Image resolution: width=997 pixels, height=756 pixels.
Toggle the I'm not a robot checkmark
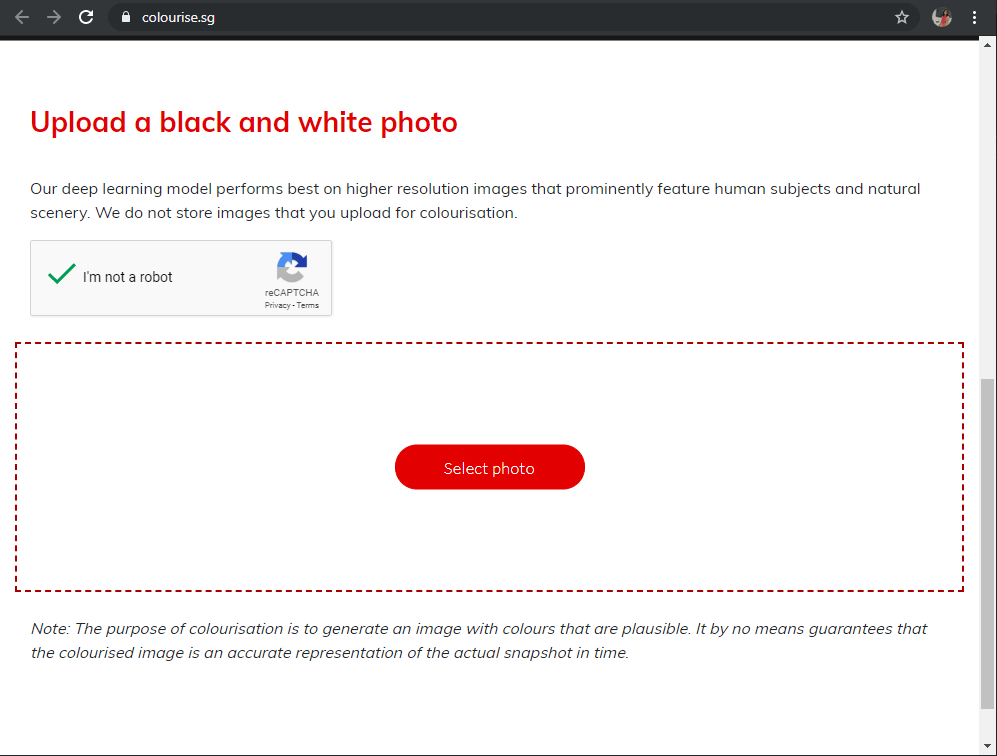[x=62, y=274]
